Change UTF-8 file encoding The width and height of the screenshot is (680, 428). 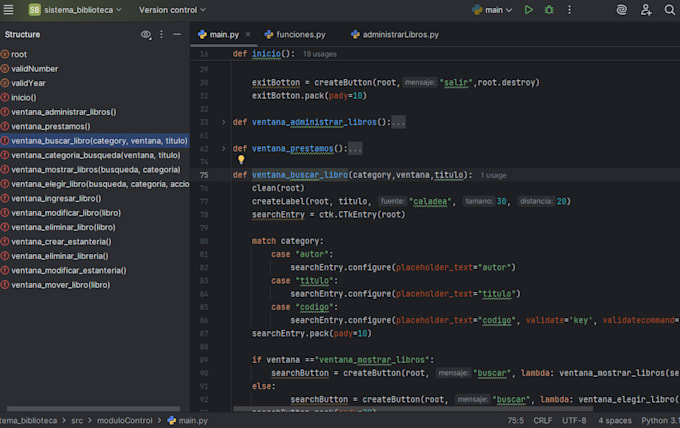[574, 420]
